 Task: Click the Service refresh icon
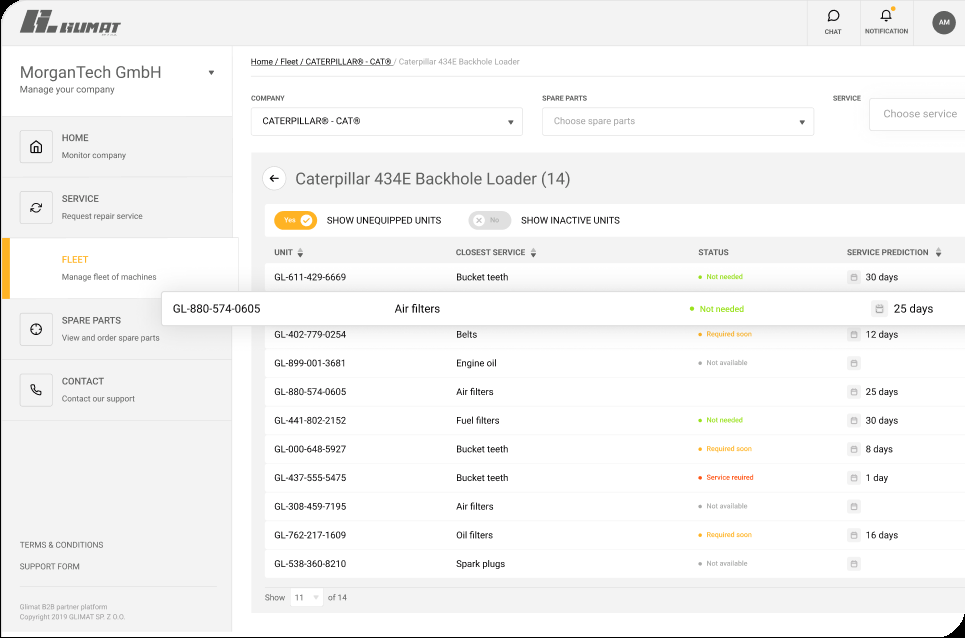point(36,207)
